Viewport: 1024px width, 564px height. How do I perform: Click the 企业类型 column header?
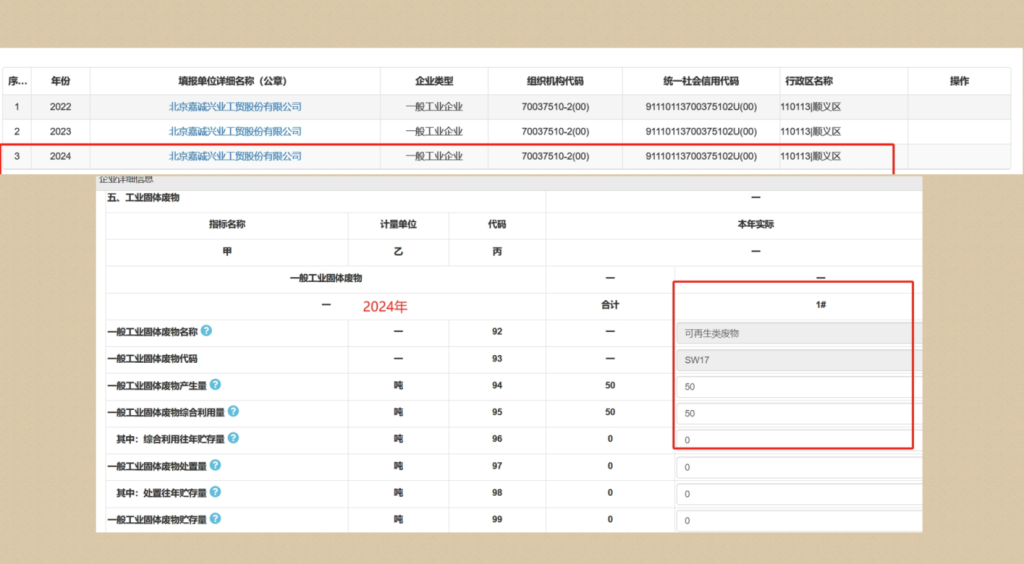pyautogui.click(x=434, y=81)
